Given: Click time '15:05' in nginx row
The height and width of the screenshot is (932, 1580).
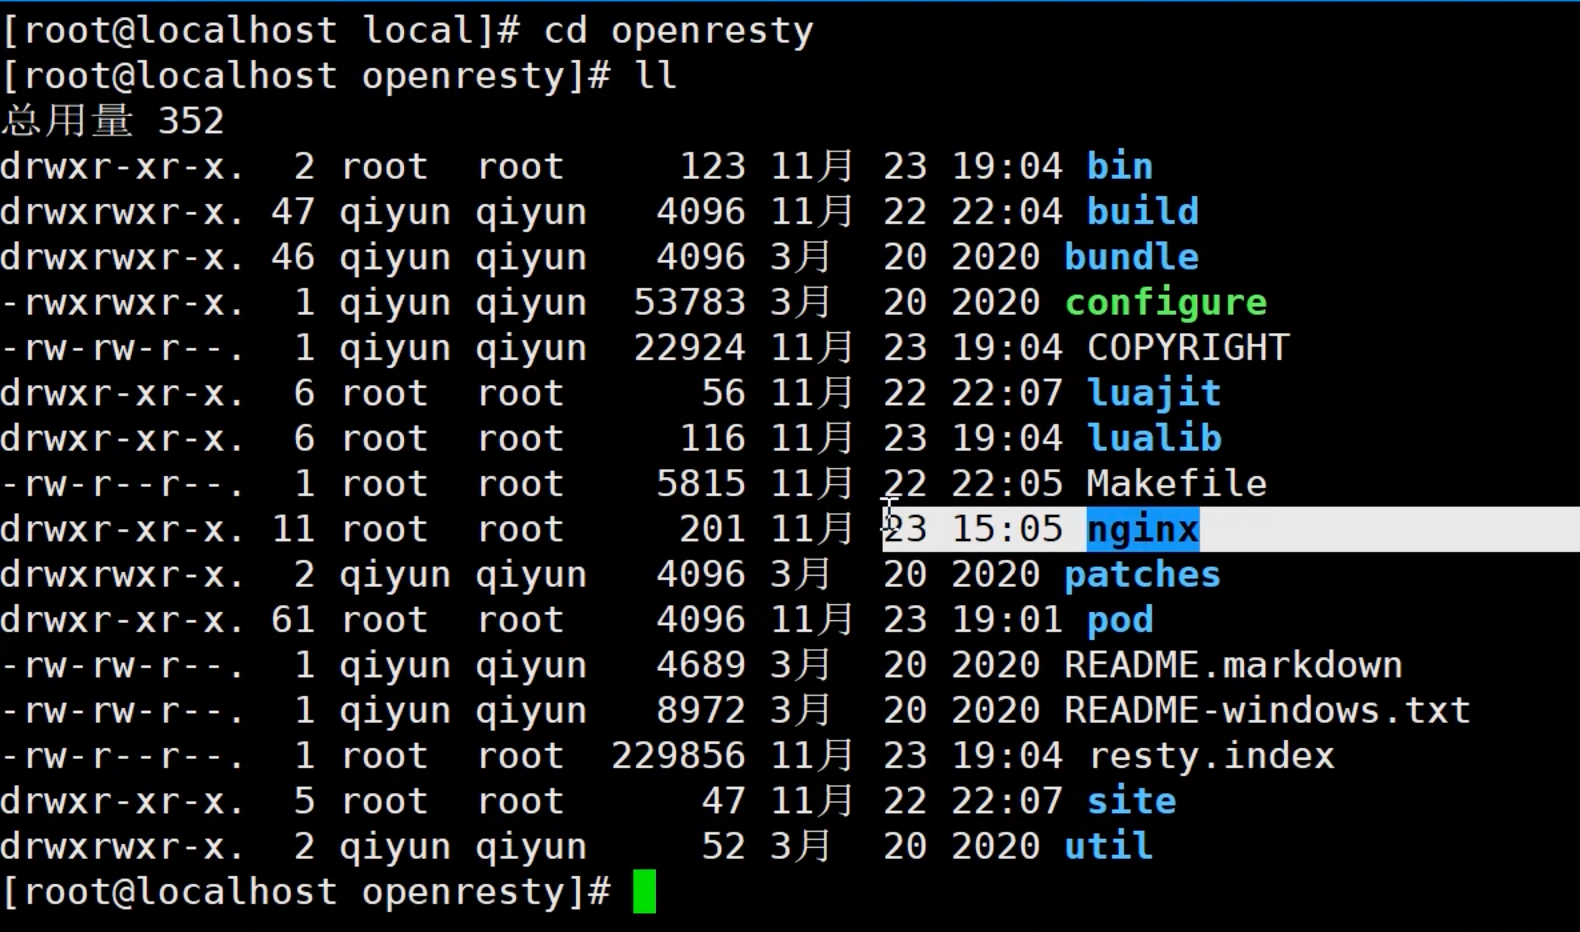Looking at the screenshot, I should (1007, 529).
